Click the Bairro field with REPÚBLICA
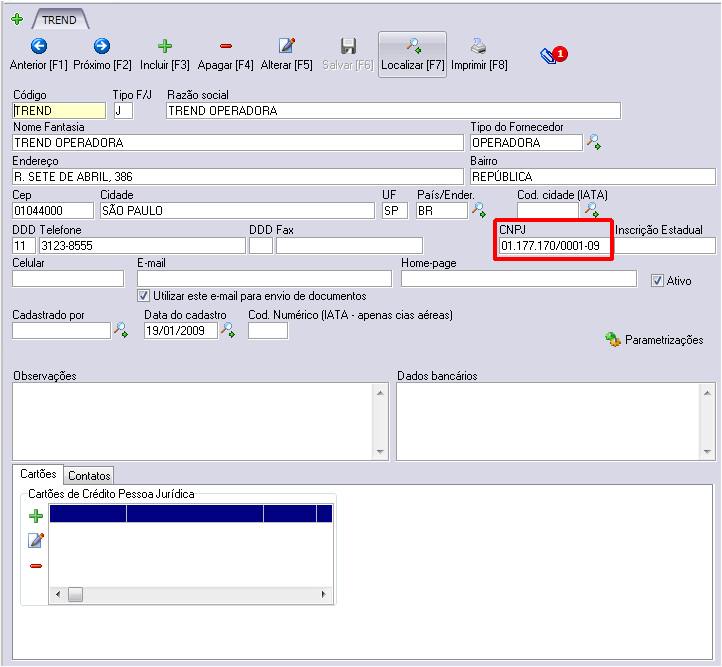The width and height of the screenshot is (722, 667). point(593,177)
